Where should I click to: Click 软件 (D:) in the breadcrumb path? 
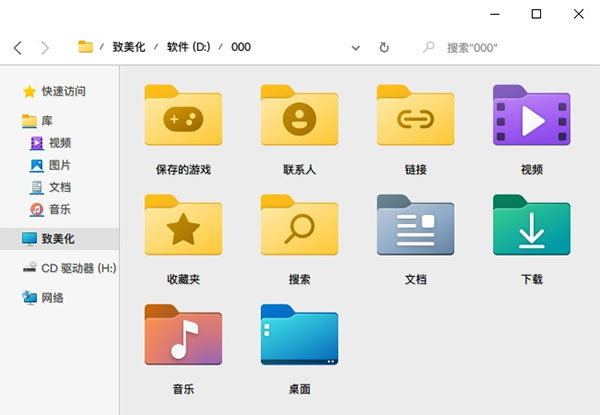[189, 47]
